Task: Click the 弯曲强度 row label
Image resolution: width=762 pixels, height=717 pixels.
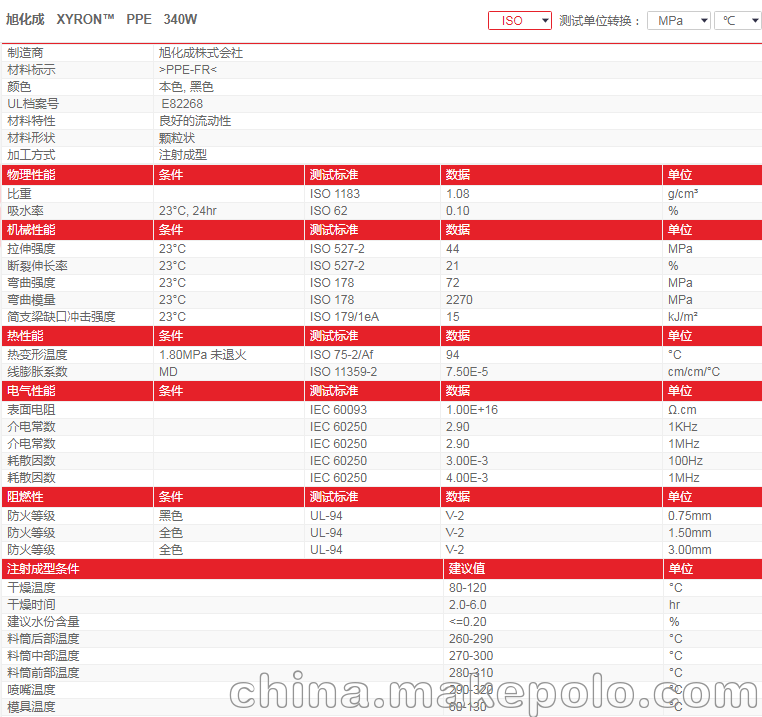Action: [x=31, y=282]
